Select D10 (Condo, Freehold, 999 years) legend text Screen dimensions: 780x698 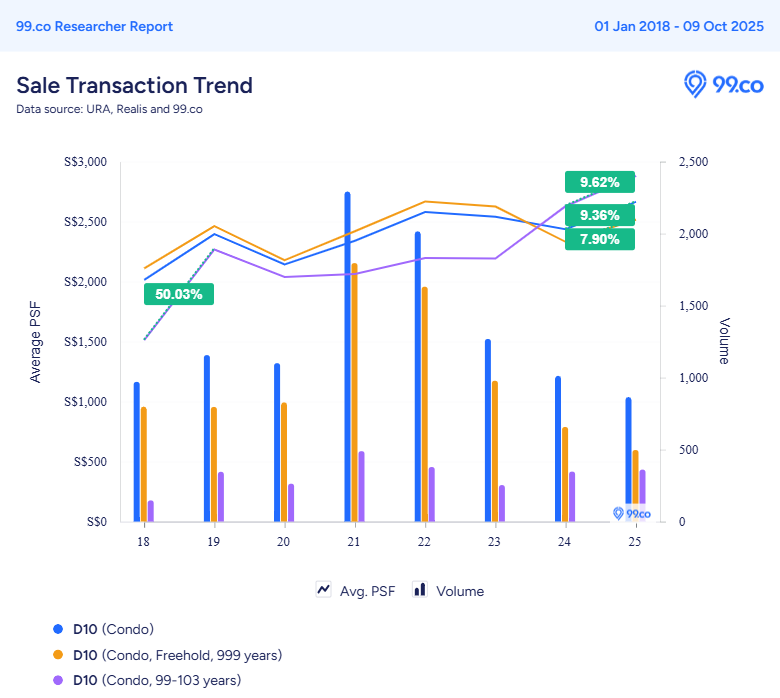[x=177, y=655]
